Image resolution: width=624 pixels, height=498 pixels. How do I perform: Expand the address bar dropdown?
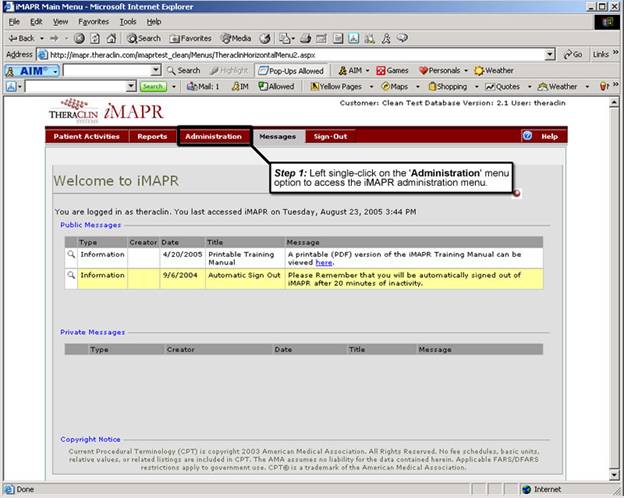point(550,54)
